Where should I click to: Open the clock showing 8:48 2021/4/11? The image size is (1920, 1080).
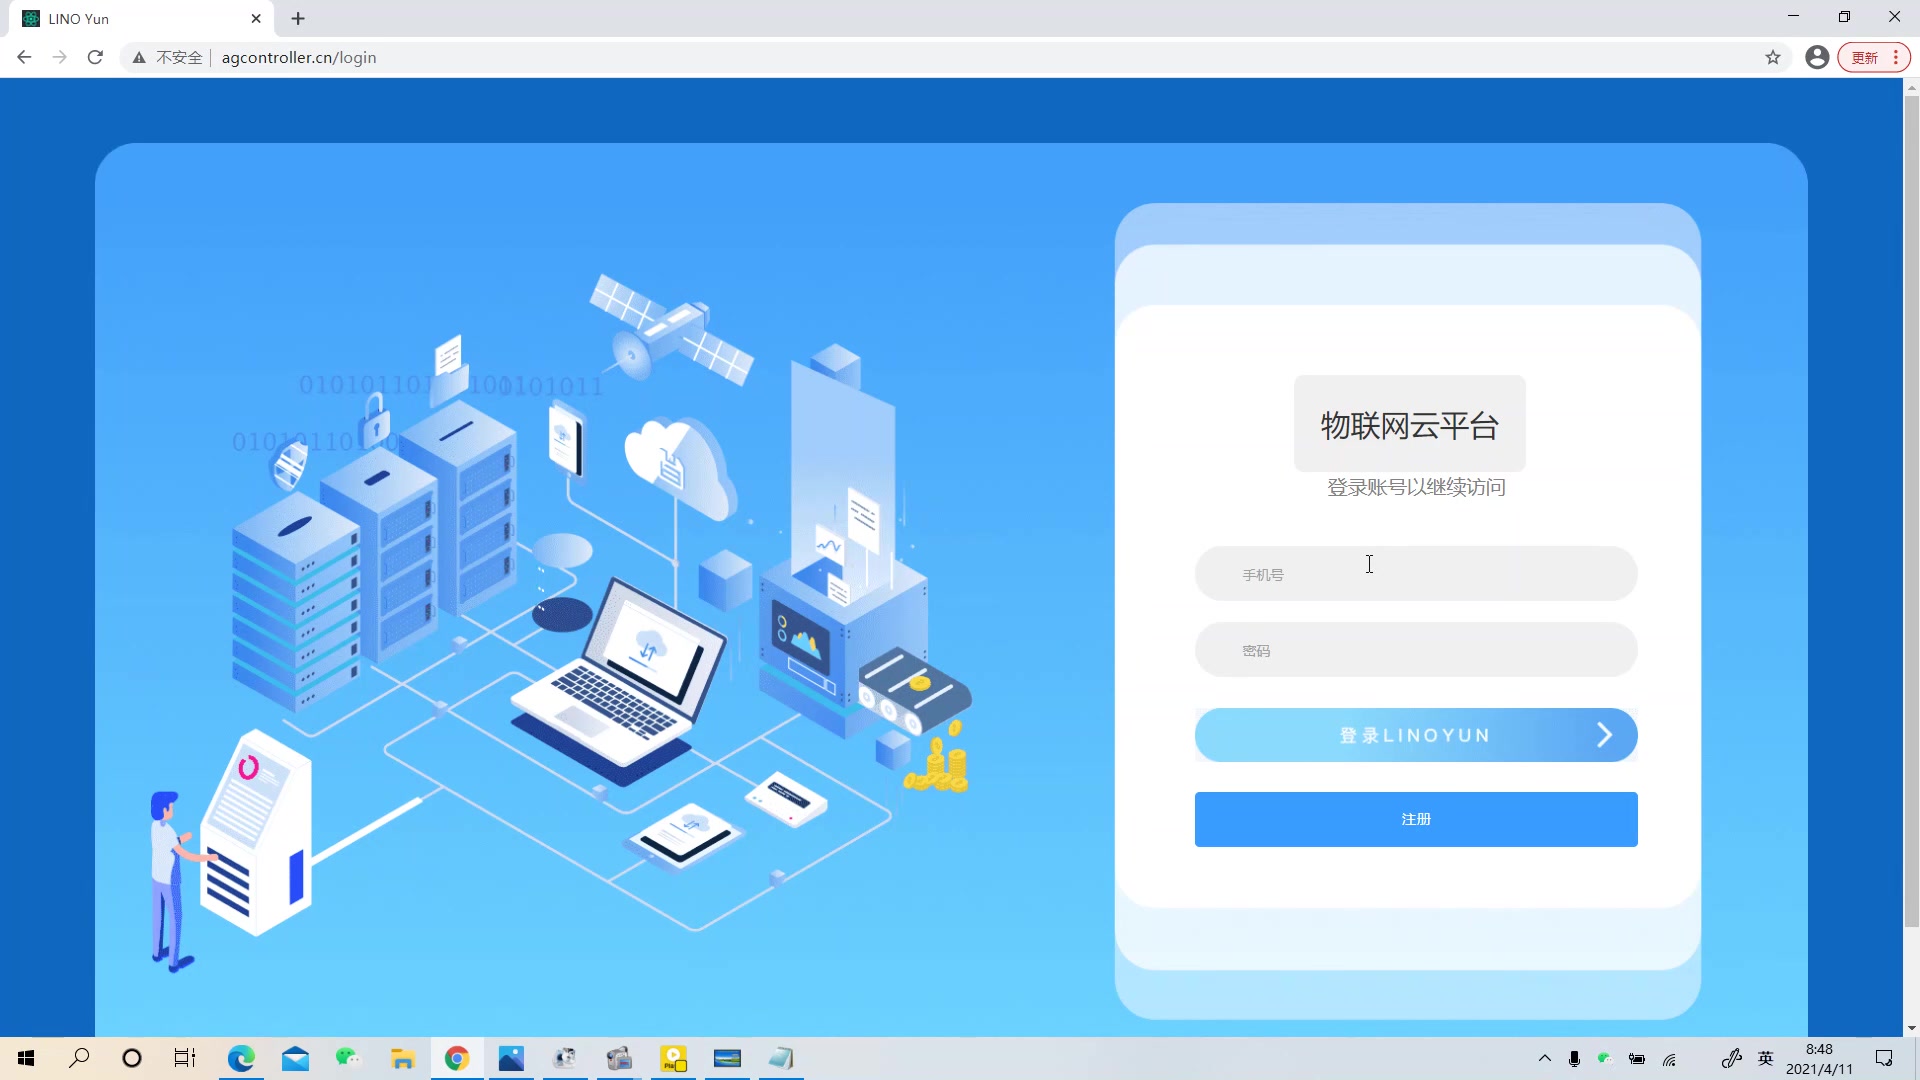click(x=1819, y=1059)
